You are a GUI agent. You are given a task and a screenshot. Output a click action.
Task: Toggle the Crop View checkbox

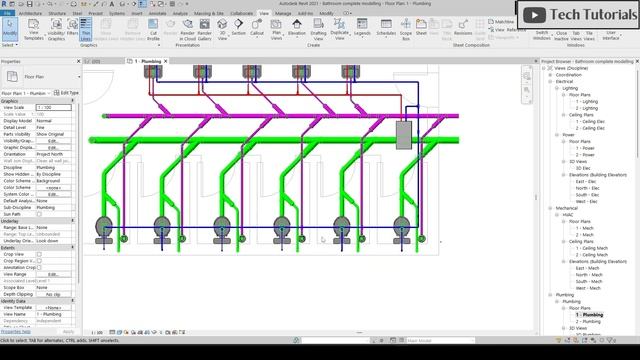39,254
